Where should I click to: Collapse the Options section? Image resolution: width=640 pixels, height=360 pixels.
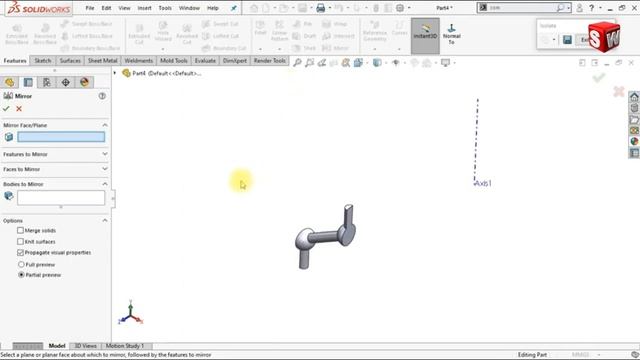pos(105,220)
